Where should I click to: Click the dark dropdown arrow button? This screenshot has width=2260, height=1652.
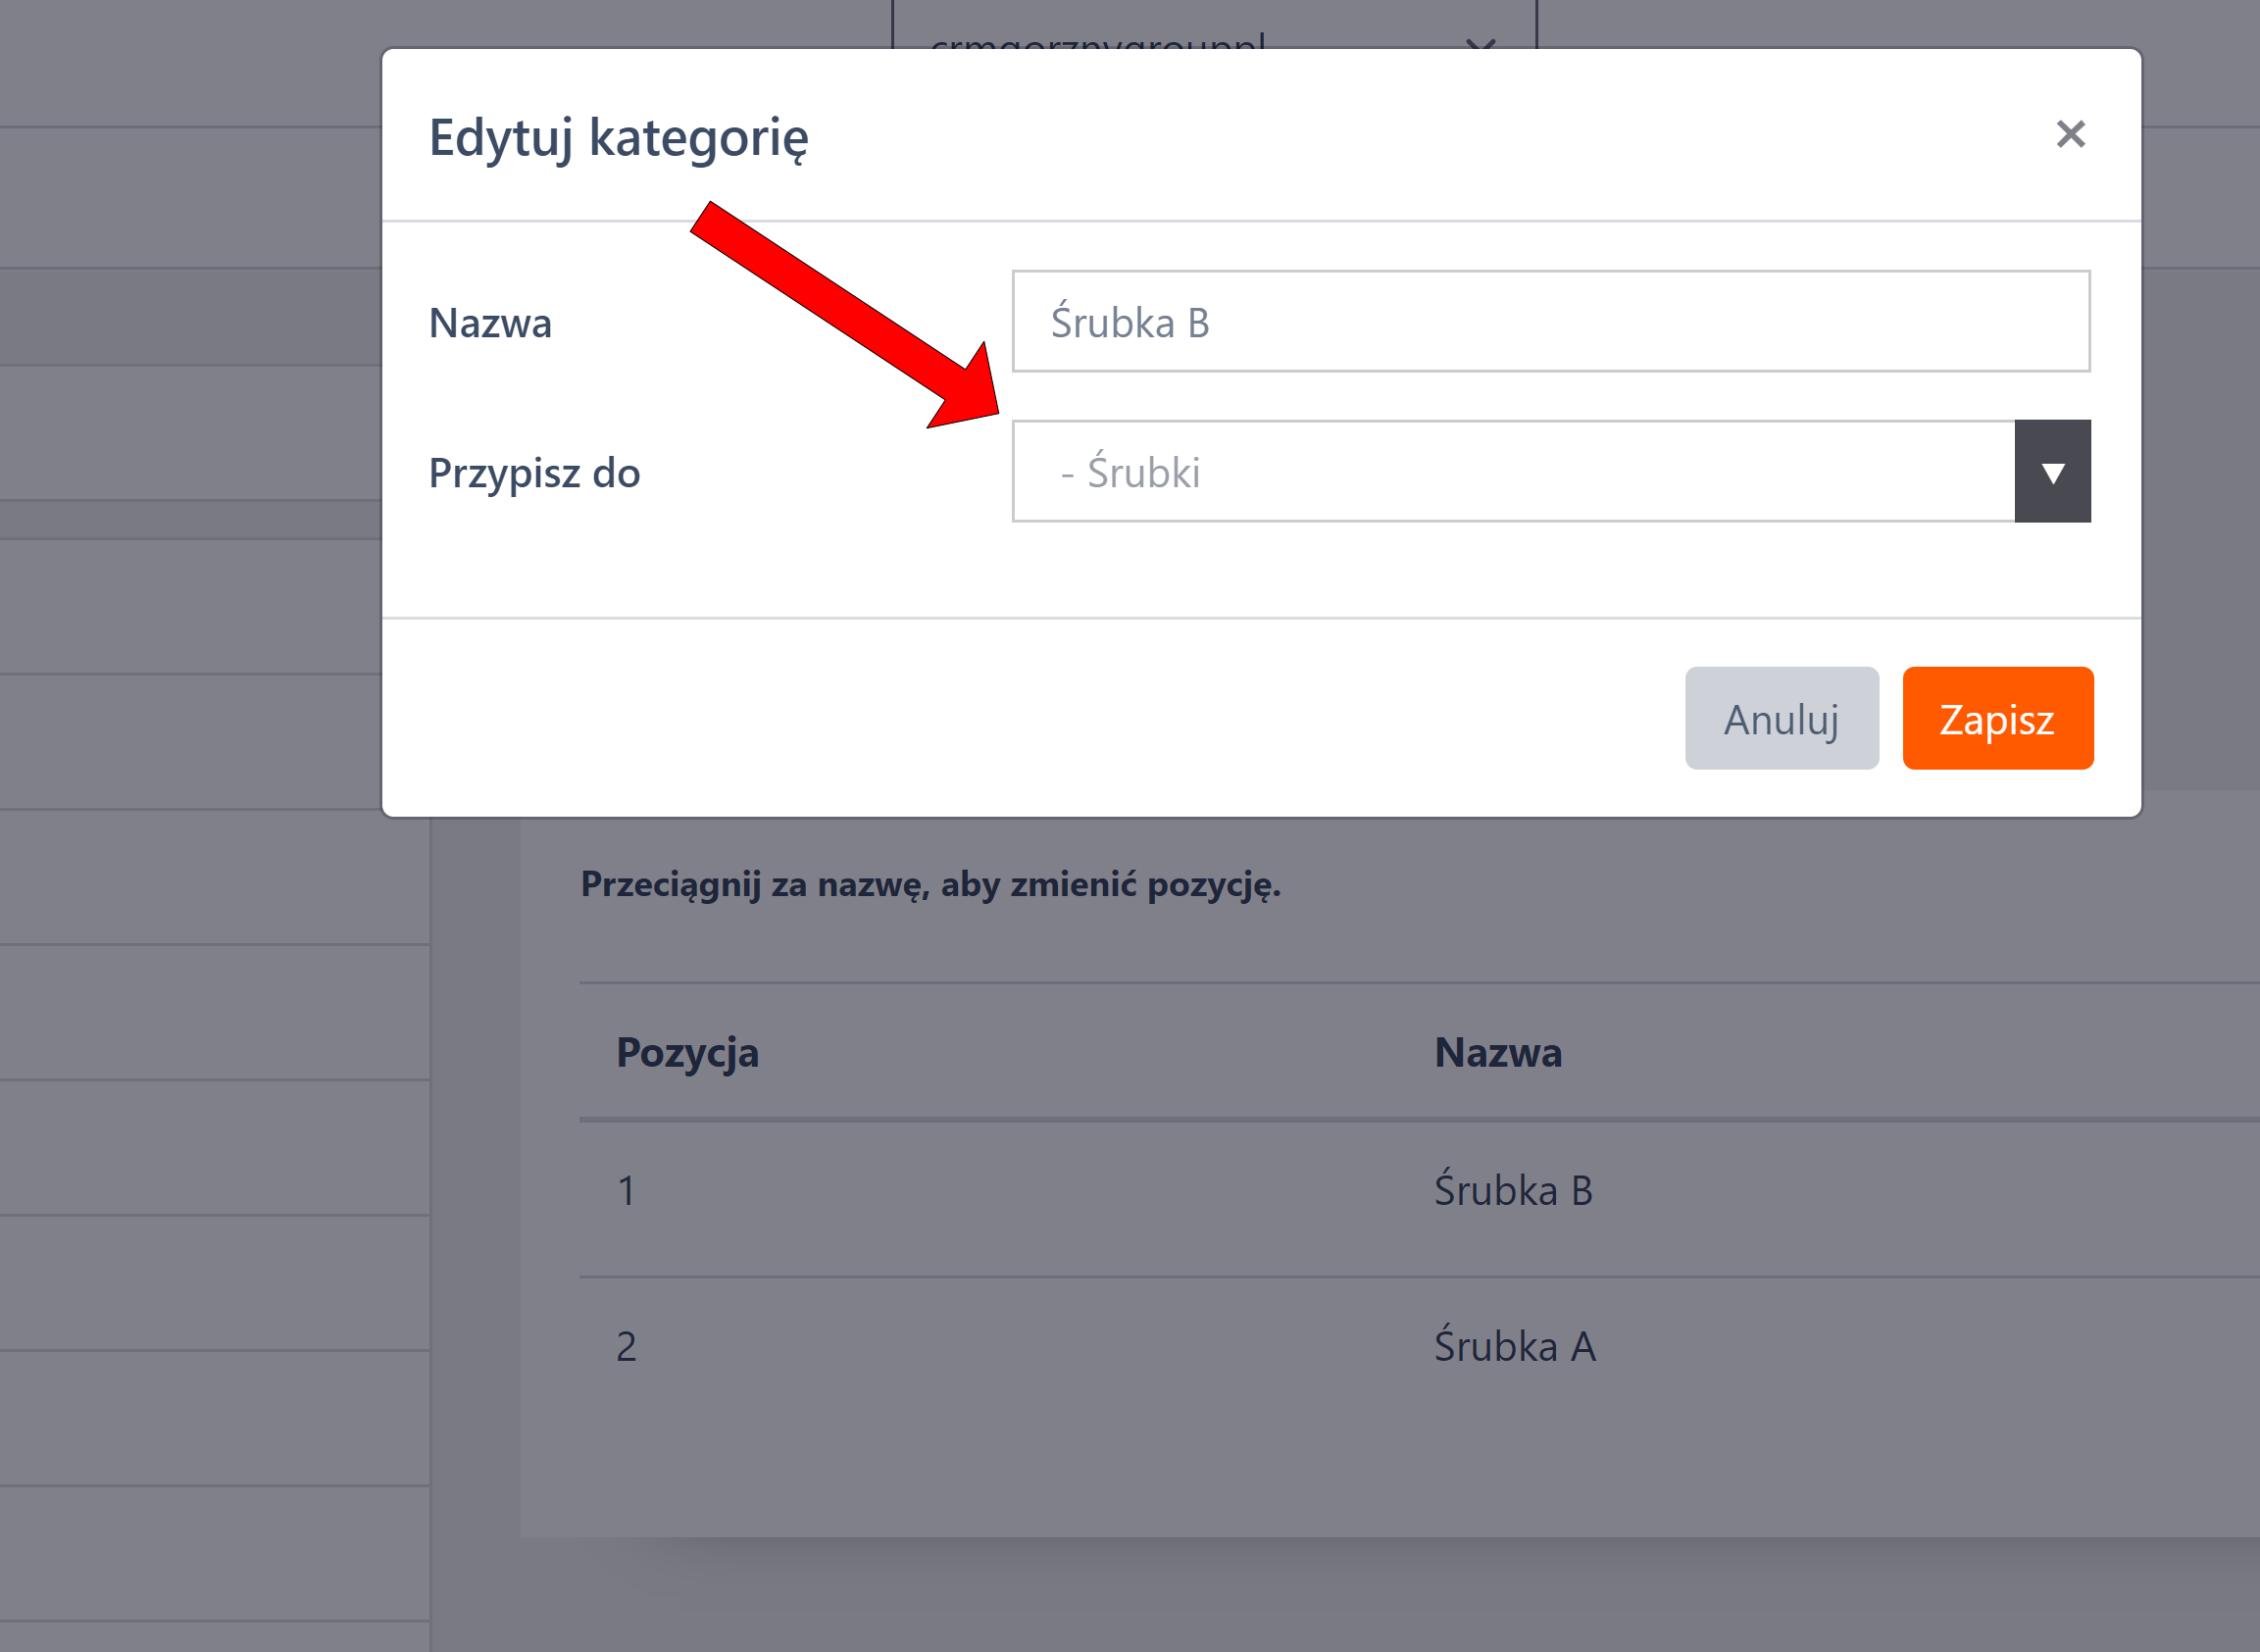coord(2052,472)
